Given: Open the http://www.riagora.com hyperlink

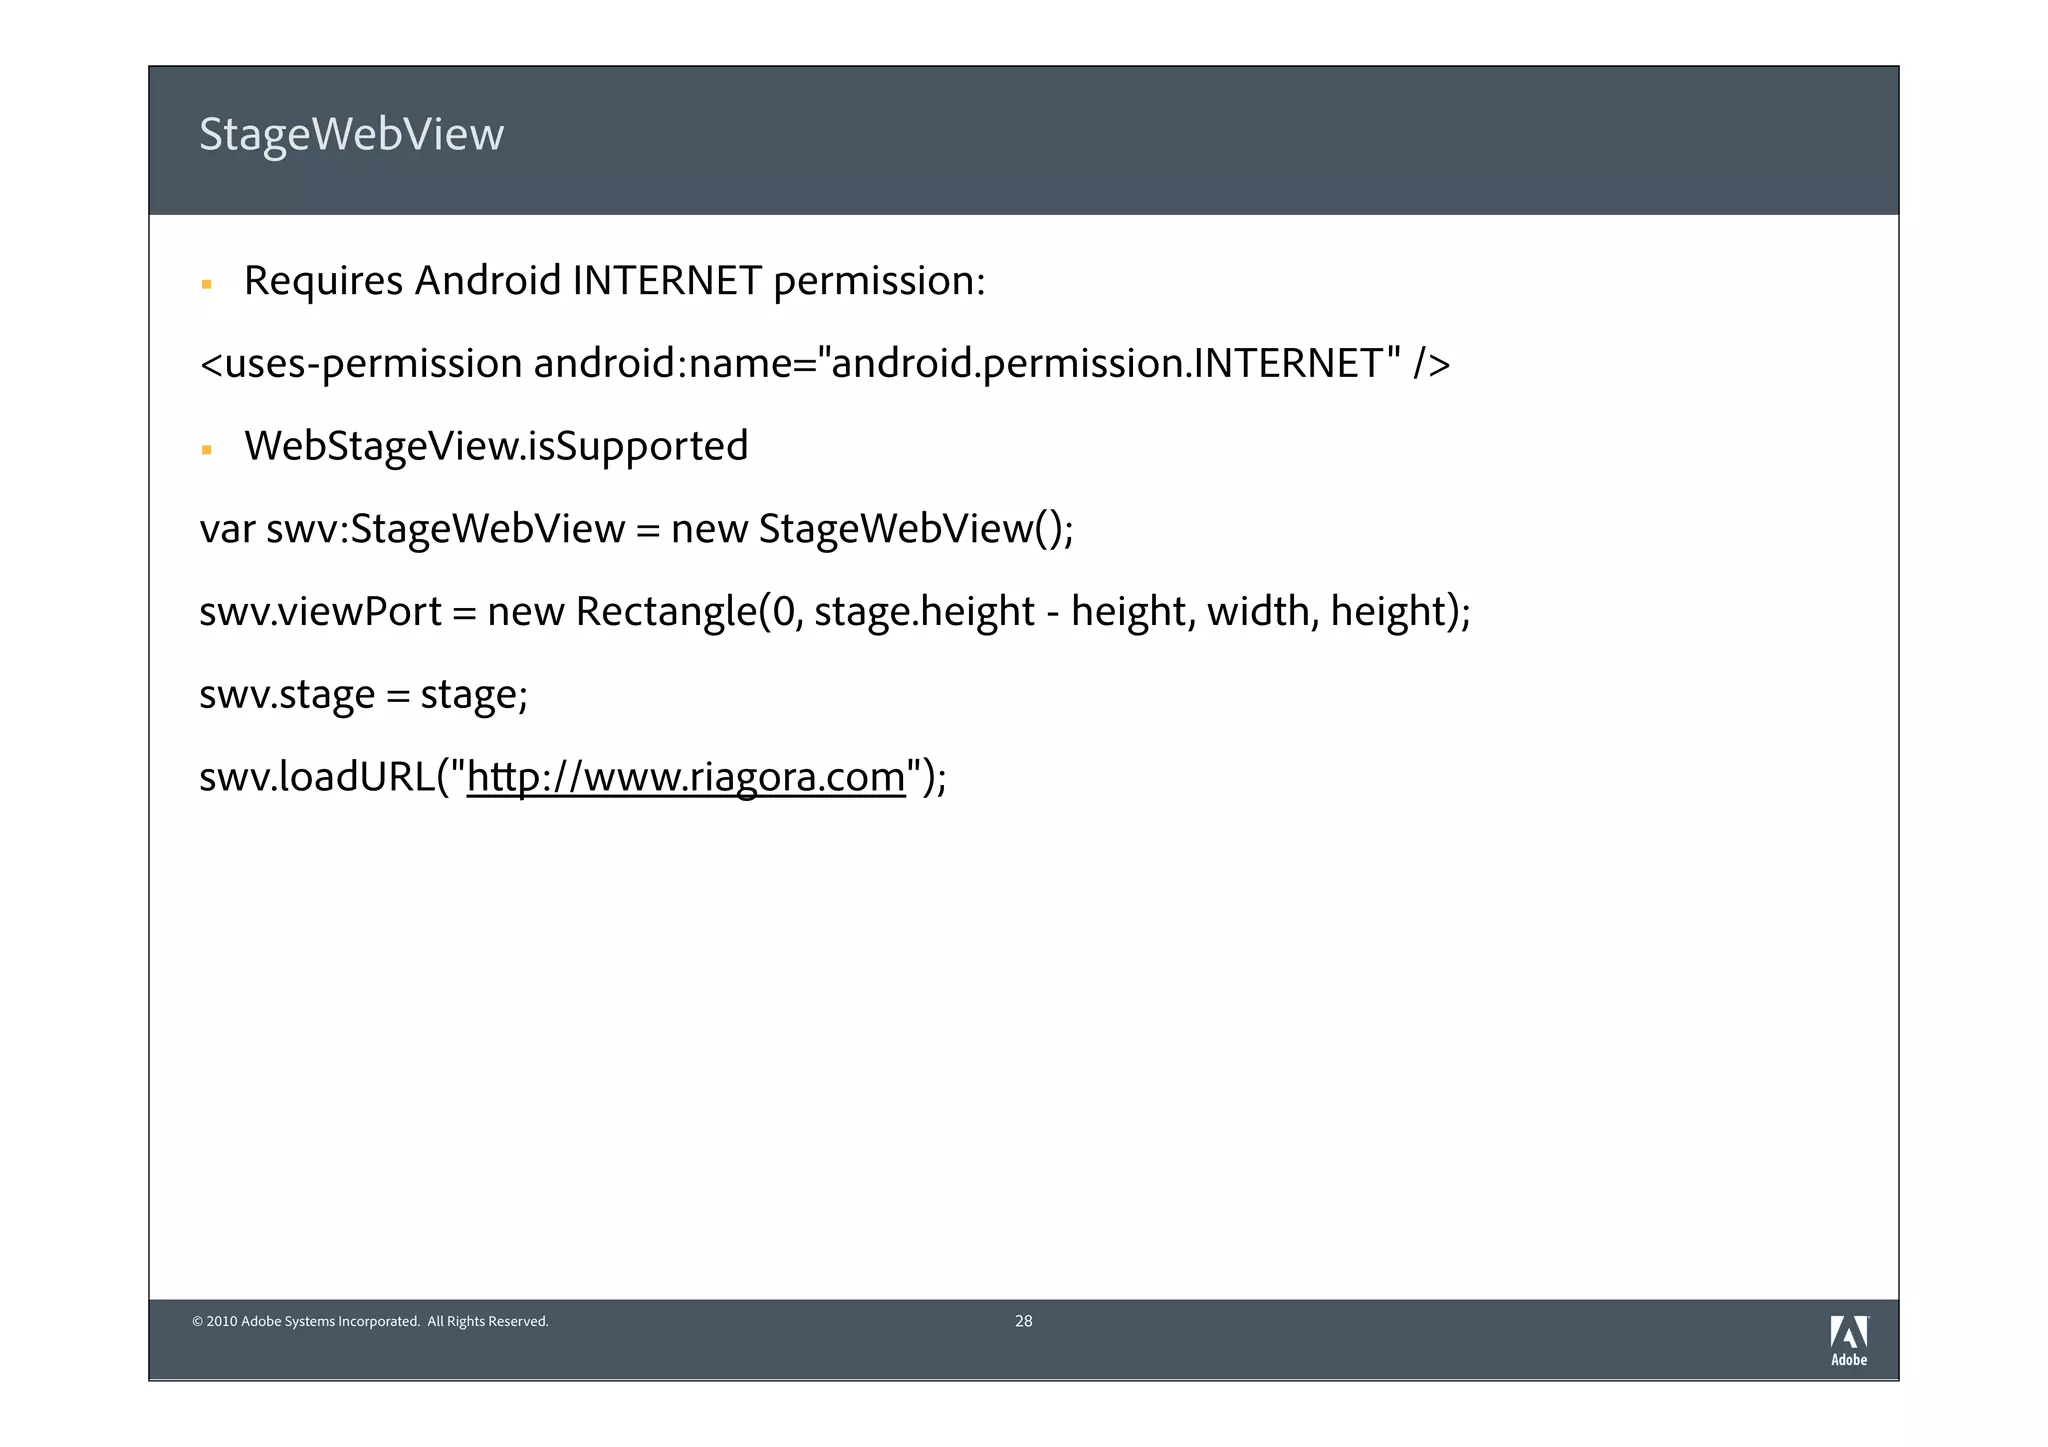Looking at the screenshot, I should coord(686,777).
